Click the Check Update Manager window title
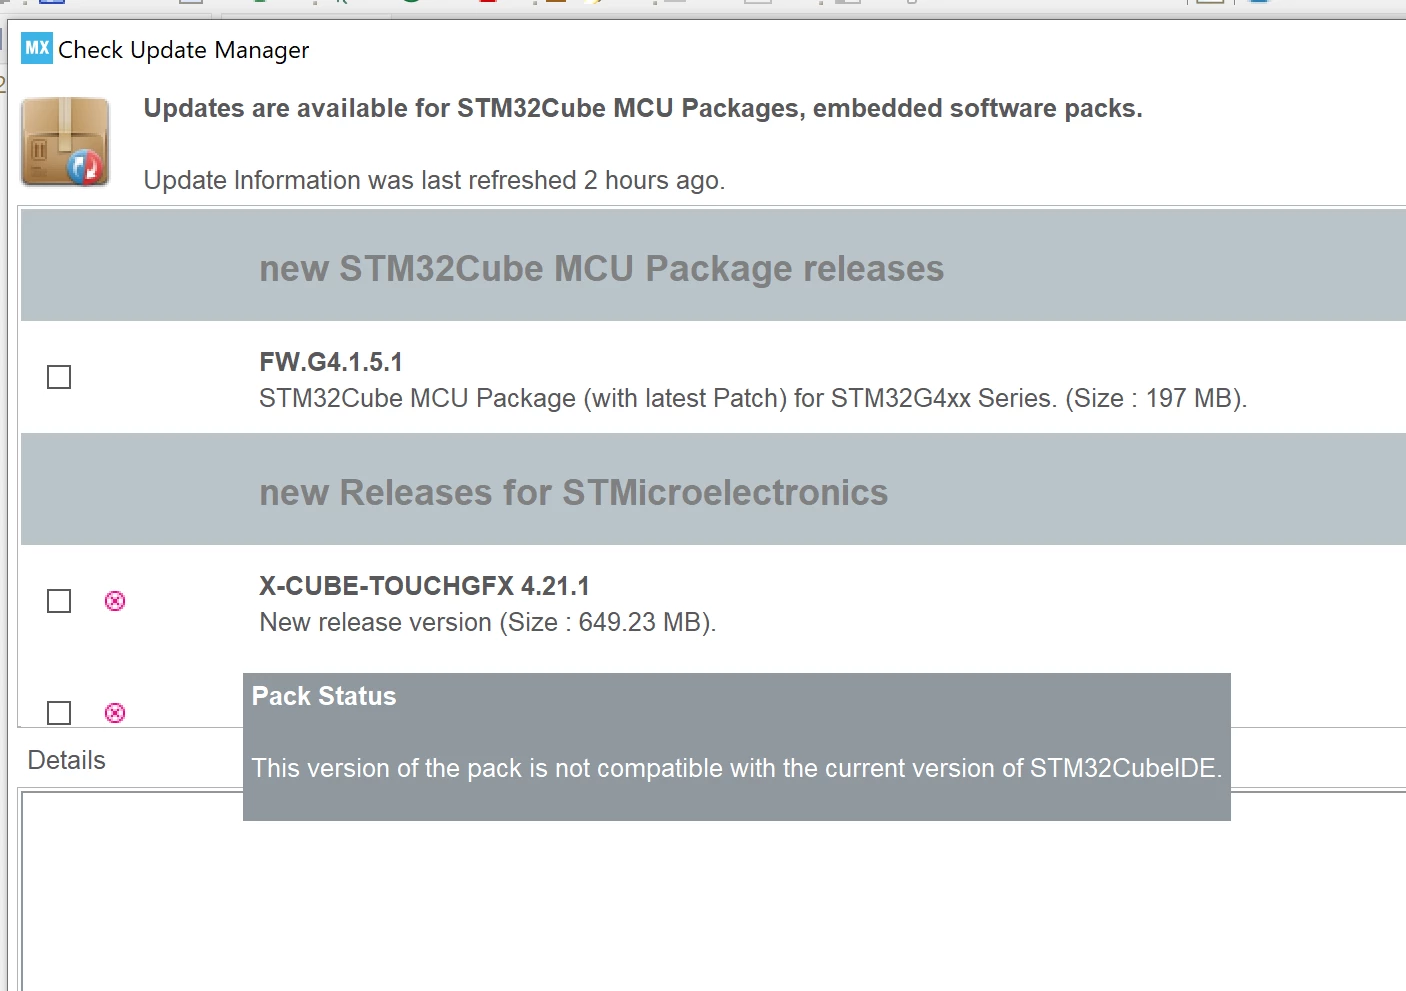This screenshot has height=991, width=1406. click(184, 50)
